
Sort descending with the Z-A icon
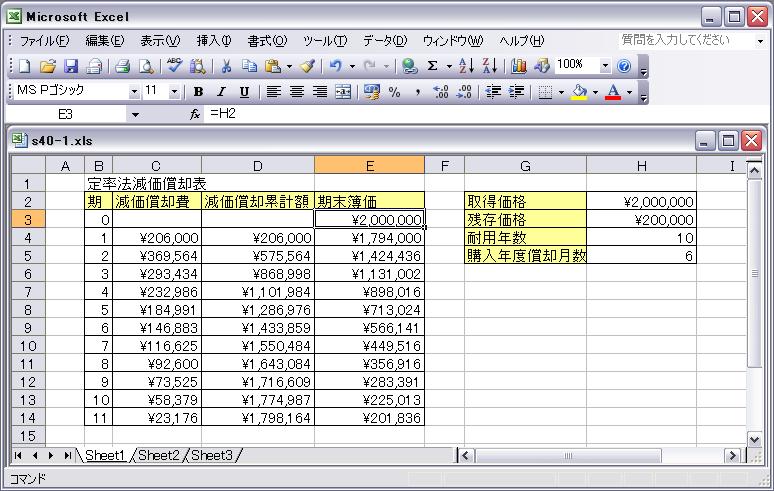point(490,66)
